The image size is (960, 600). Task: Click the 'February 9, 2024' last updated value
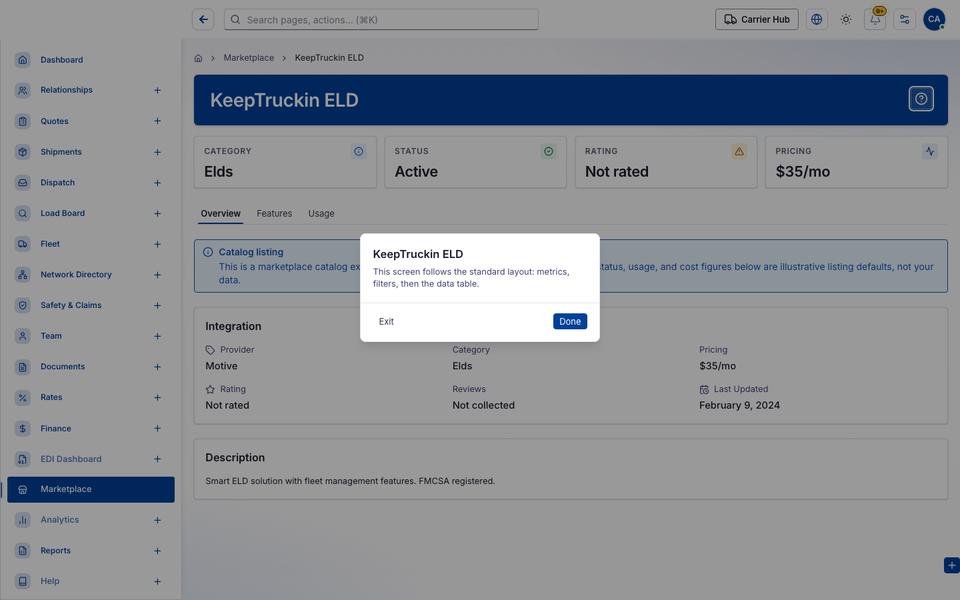740,405
